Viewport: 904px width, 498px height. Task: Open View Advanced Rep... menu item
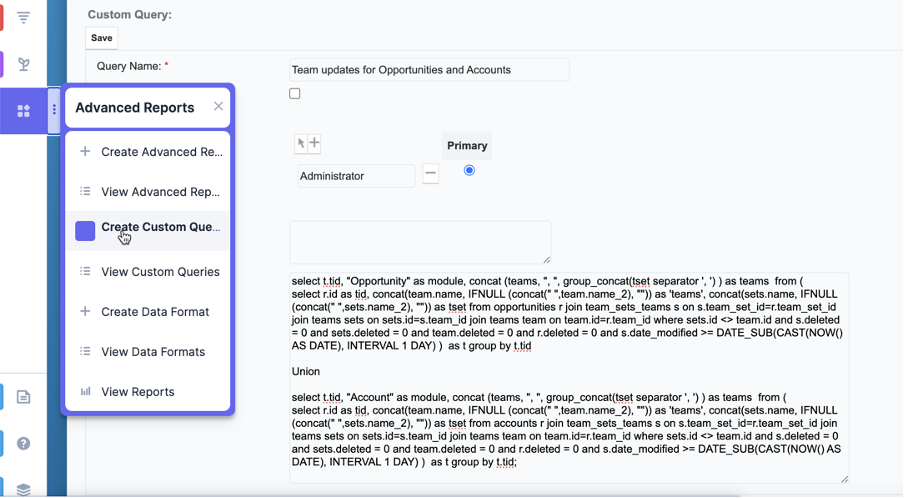point(148,192)
